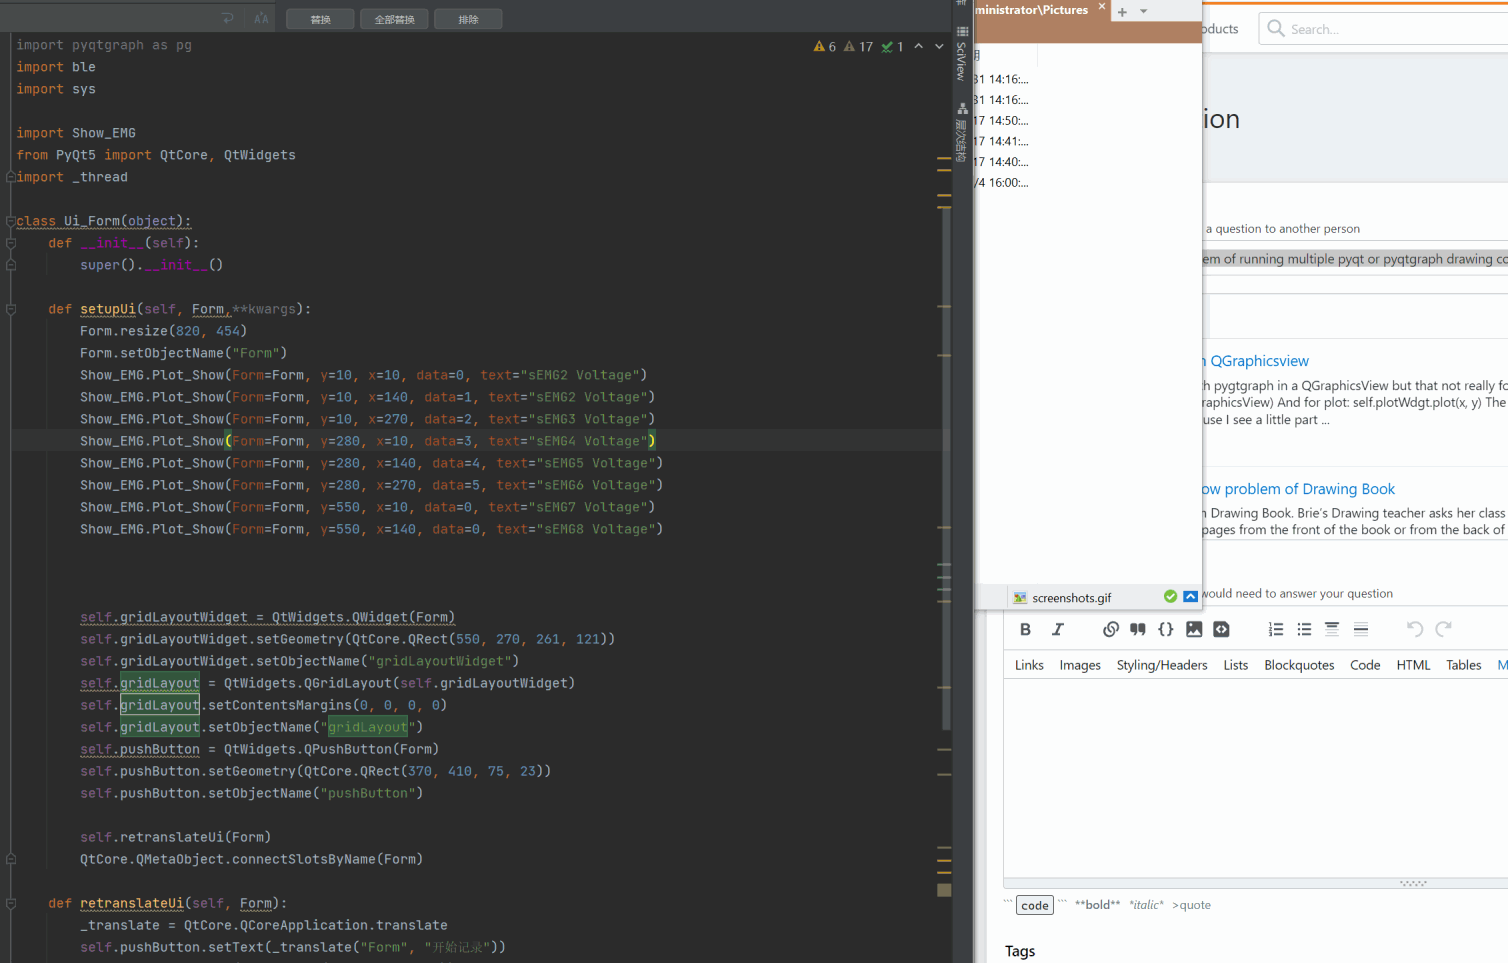Insert an image via the picture icon
This screenshot has height=963, width=1508.
1194,629
